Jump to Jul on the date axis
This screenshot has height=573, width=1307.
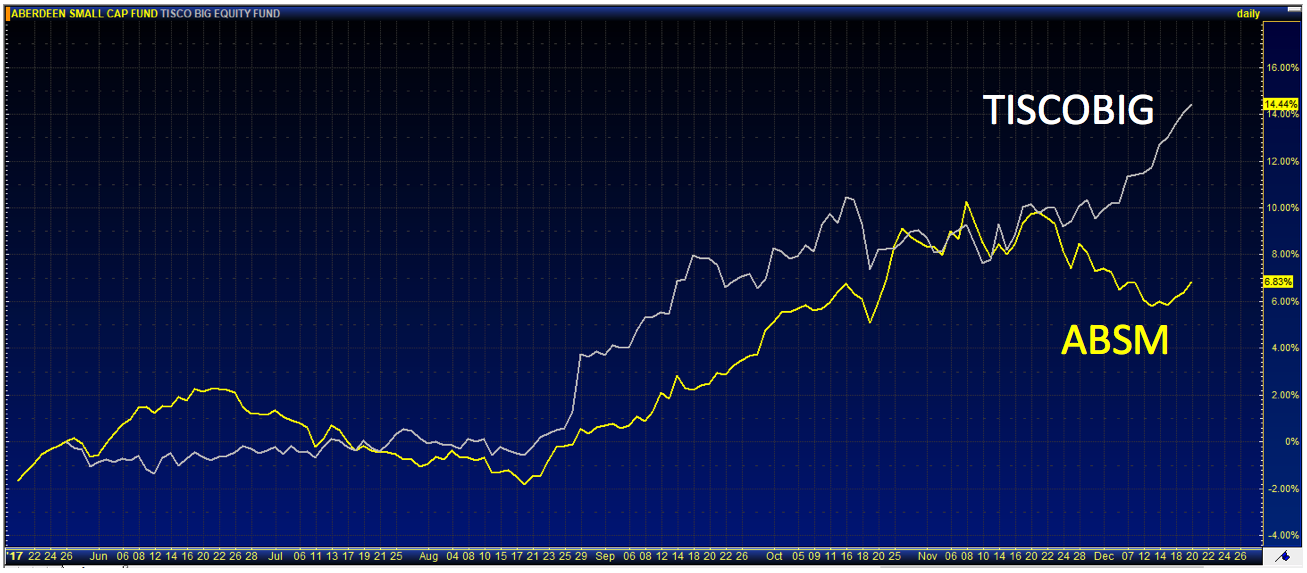coord(277,555)
